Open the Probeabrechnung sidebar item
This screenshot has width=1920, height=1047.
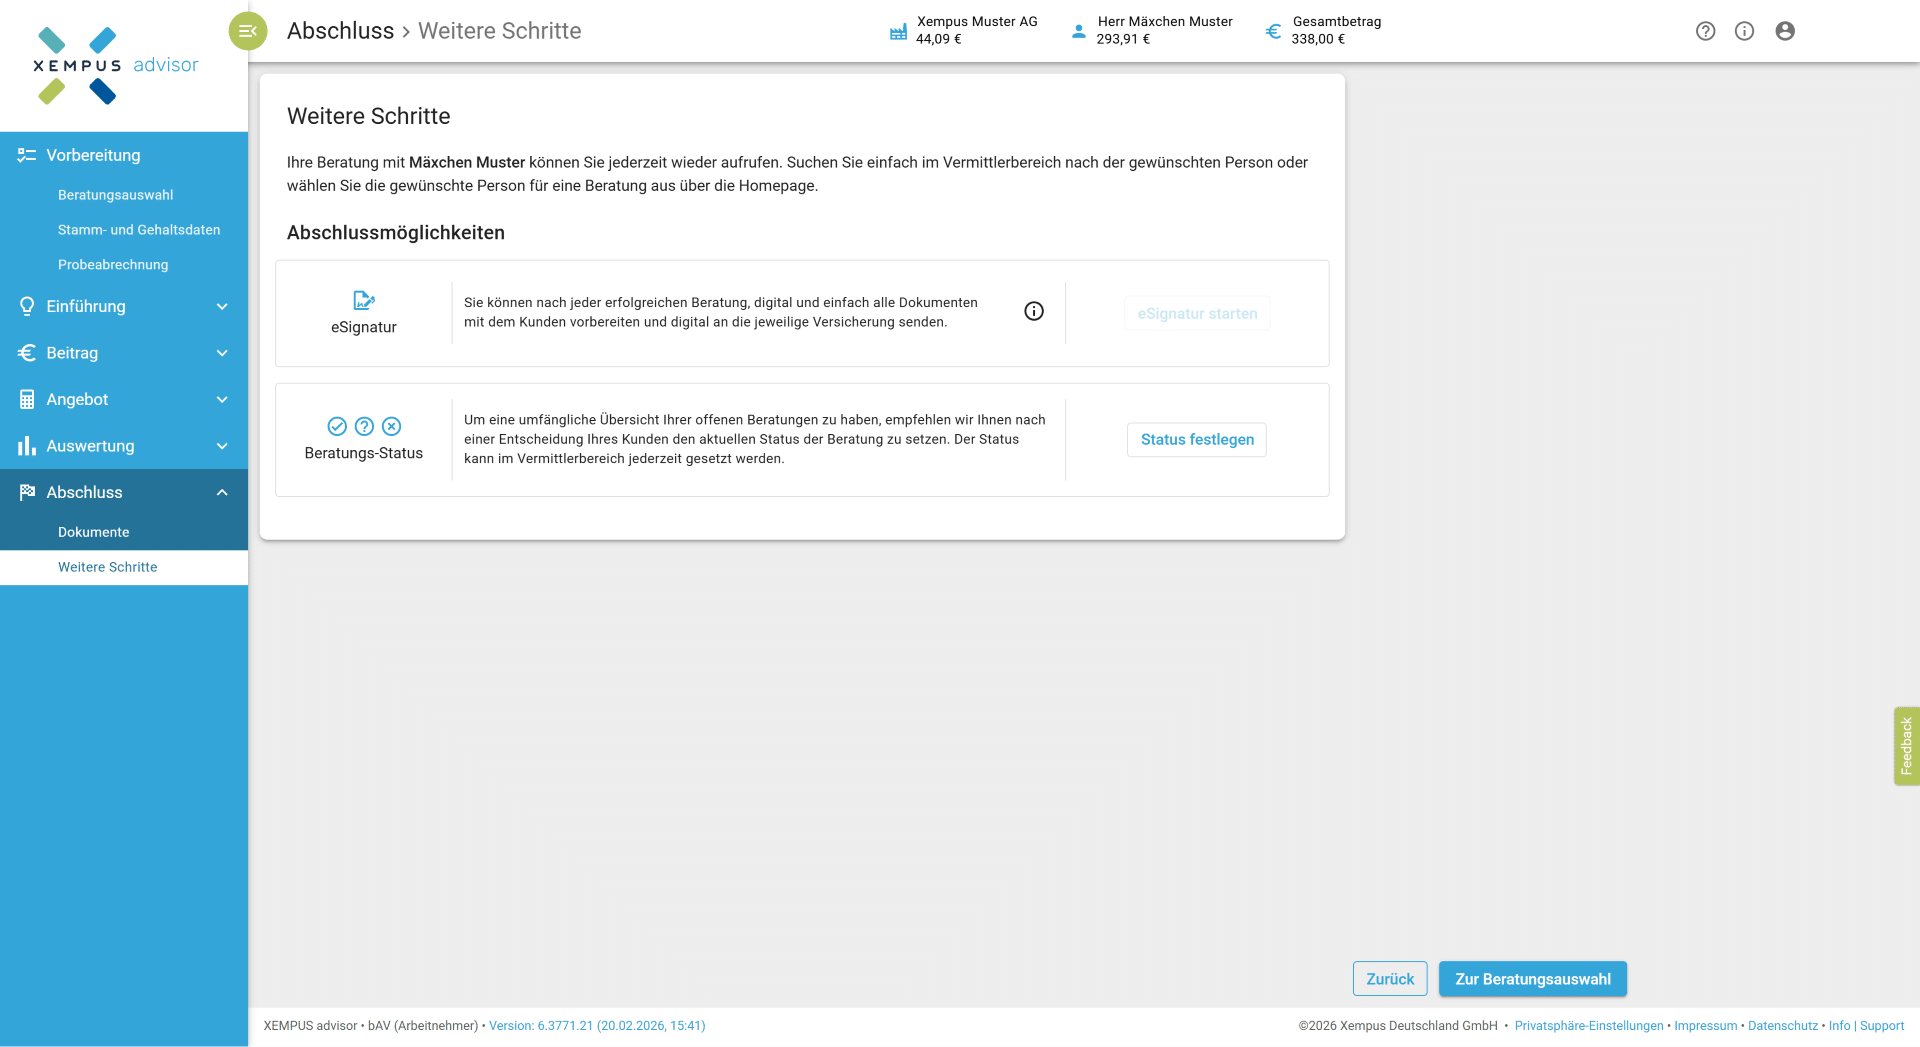[x=113, y=265]
